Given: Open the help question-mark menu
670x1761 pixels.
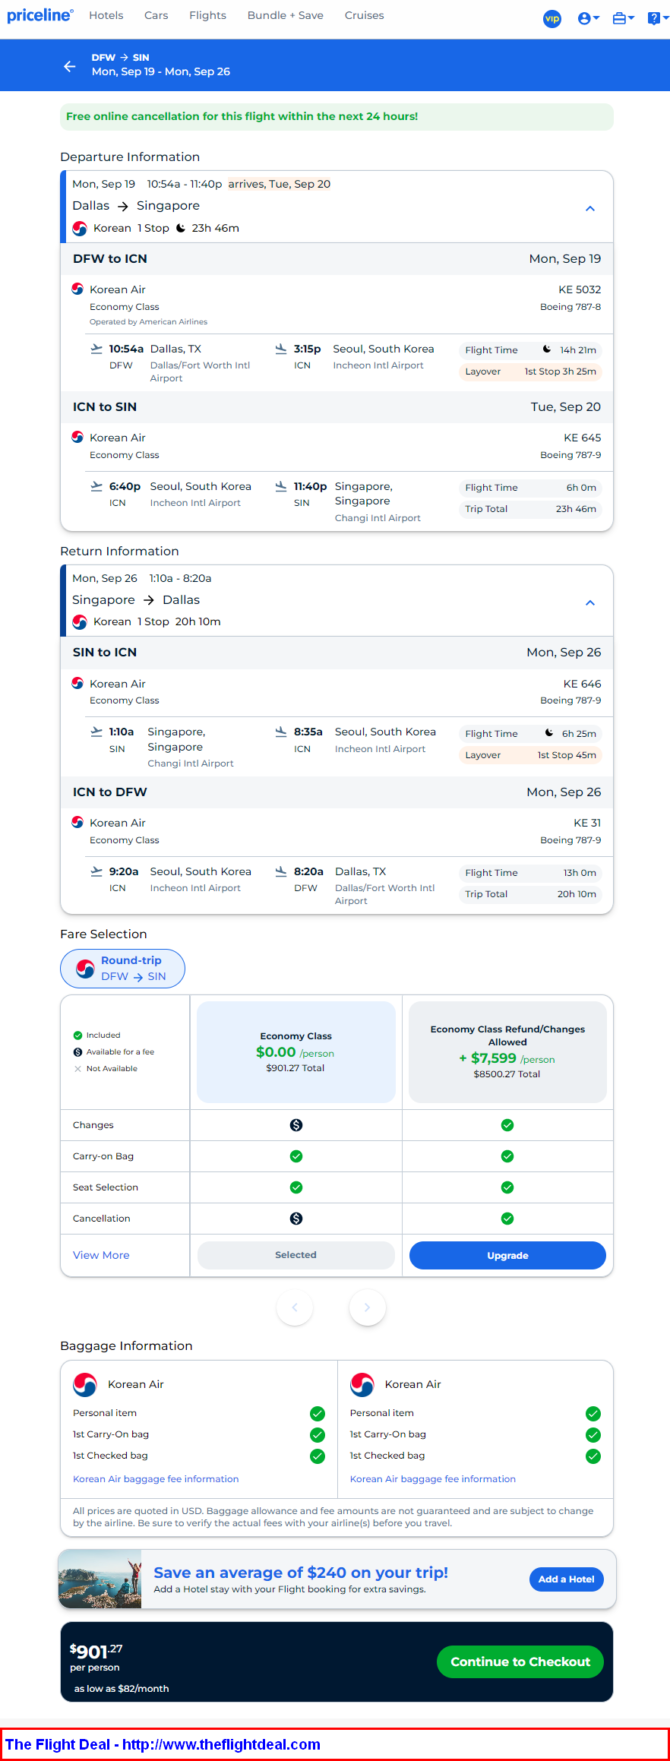Looking at the screenshot, I should (x=656, y=18).
